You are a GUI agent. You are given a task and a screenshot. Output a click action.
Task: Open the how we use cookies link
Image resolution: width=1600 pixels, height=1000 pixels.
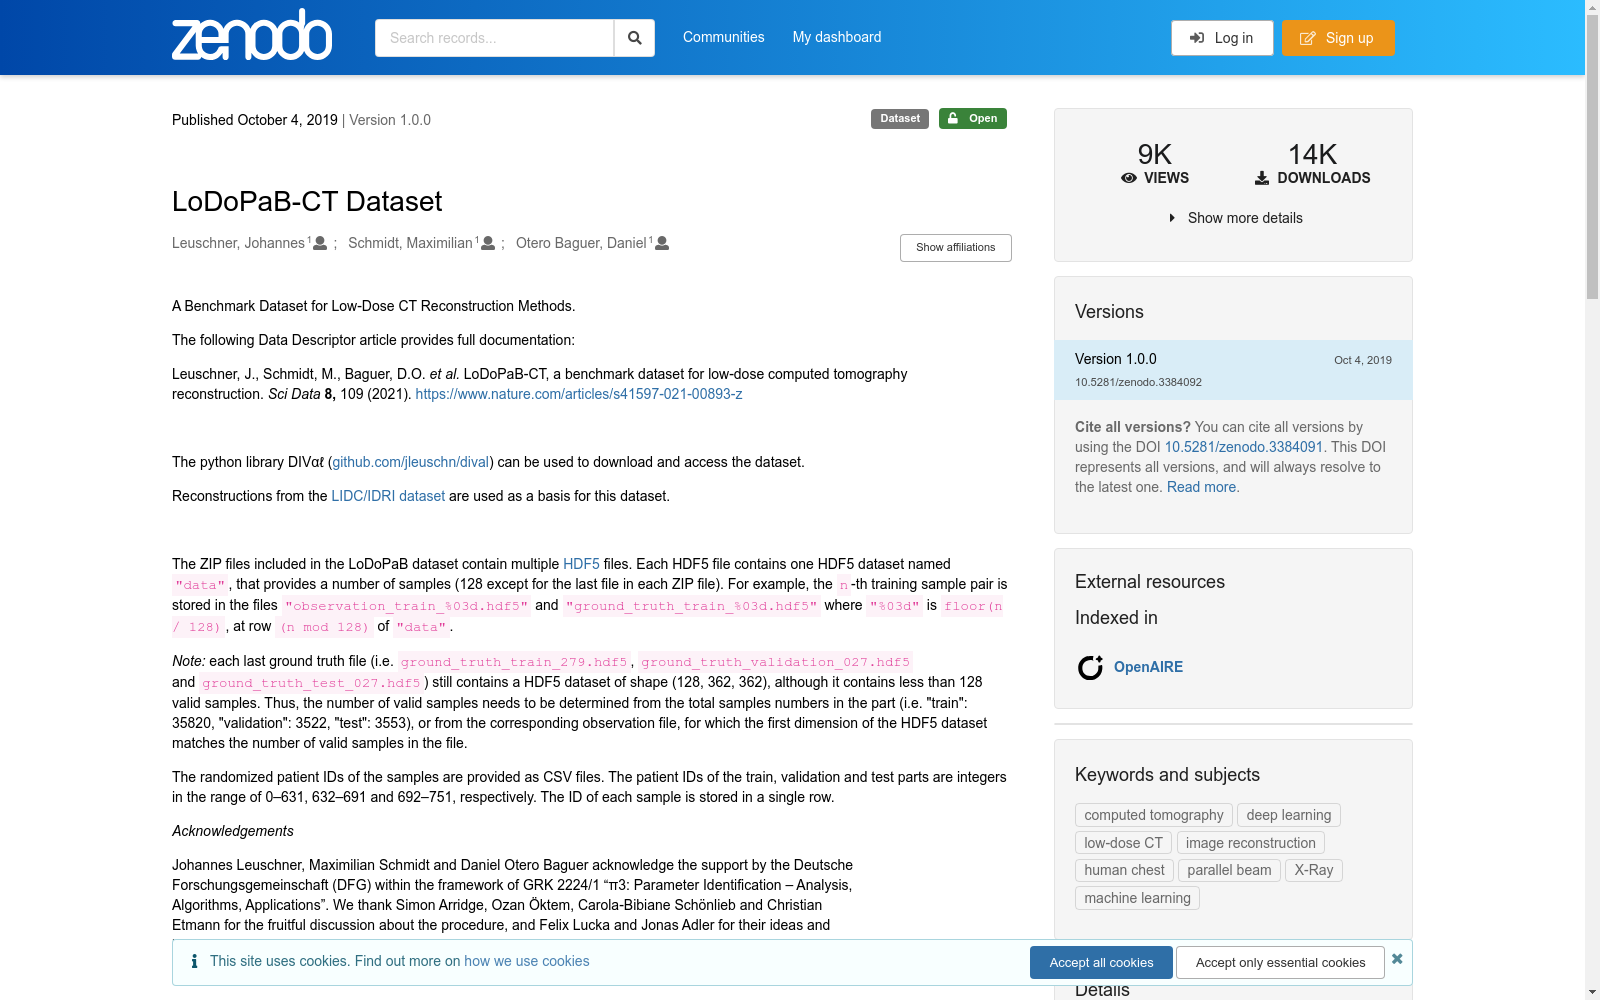[x=527, y=961]
